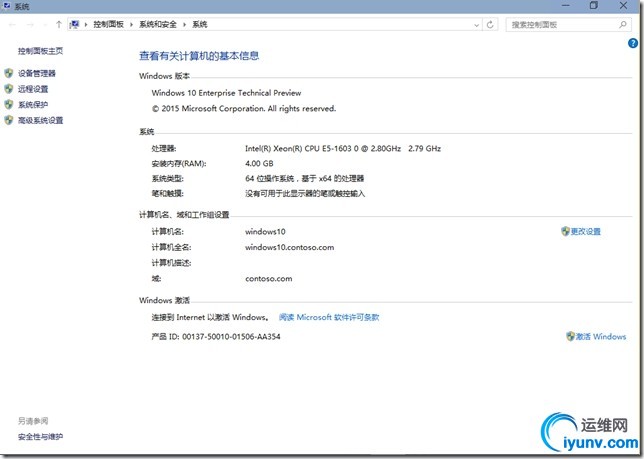Image resolution: width=644 pixels, height=459 pixels.
Task: Select the product ID 00137-50010-01506-AA354
Action: click(231, 337)
